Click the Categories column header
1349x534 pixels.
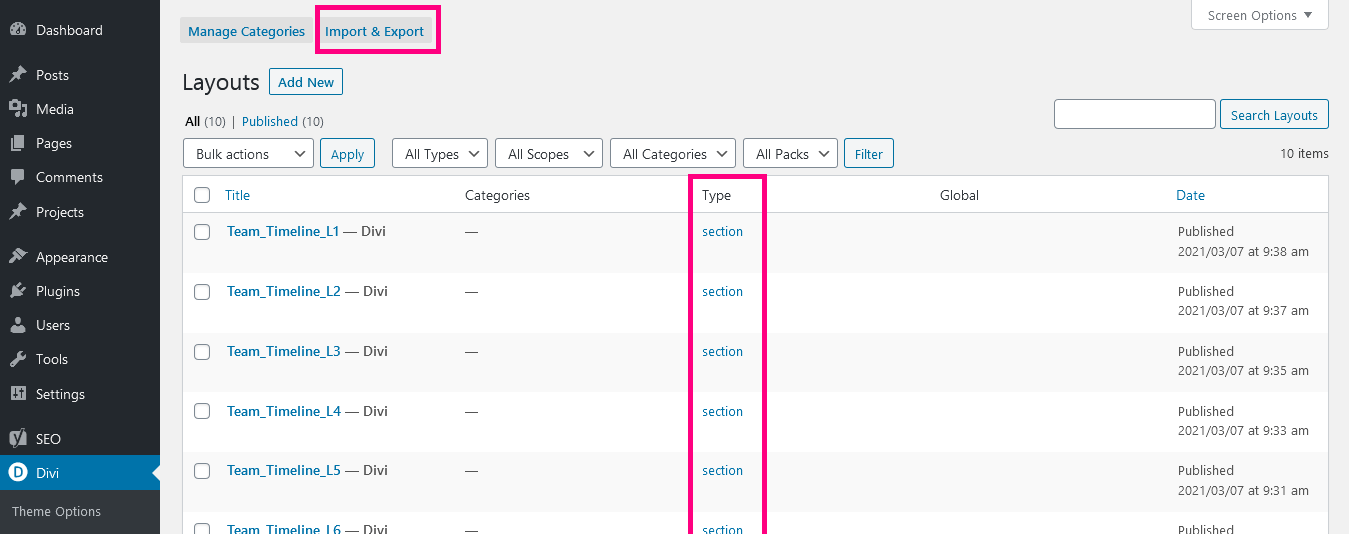tap(497, 195)
